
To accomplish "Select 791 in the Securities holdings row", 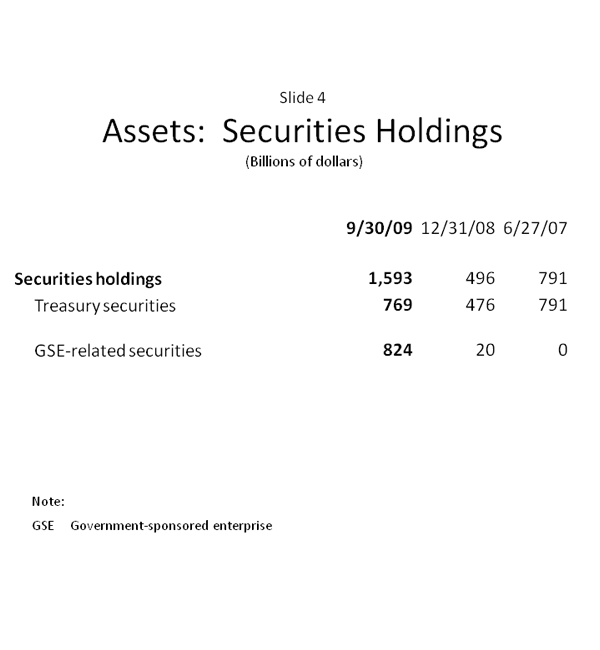I will point(552,279).
